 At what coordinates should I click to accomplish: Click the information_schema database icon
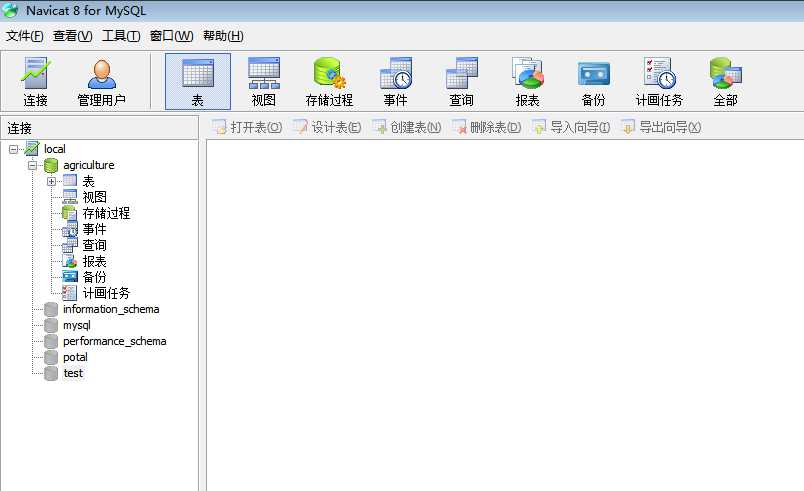click(51, 309)
